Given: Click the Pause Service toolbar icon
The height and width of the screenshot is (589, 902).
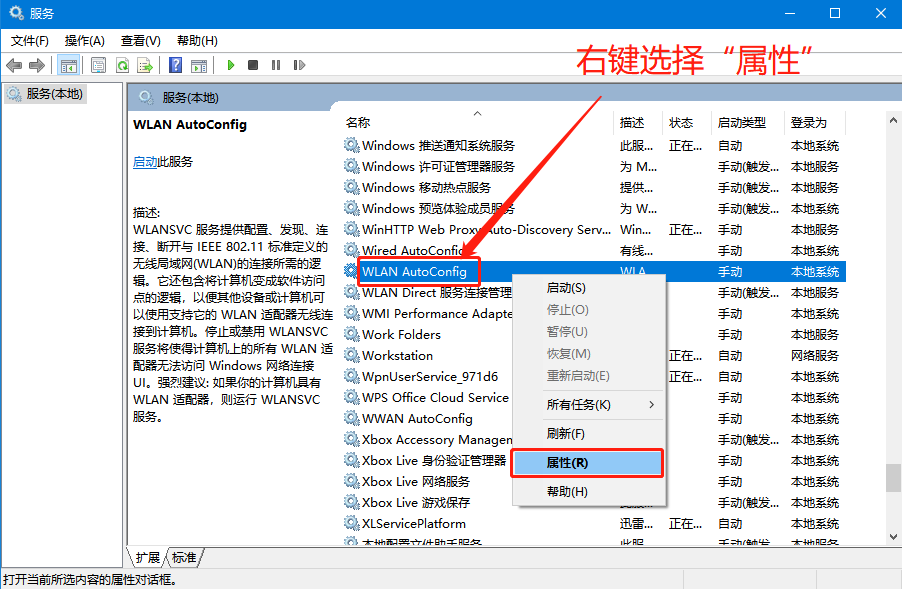Looking at the screenshot, I should 275,65.
